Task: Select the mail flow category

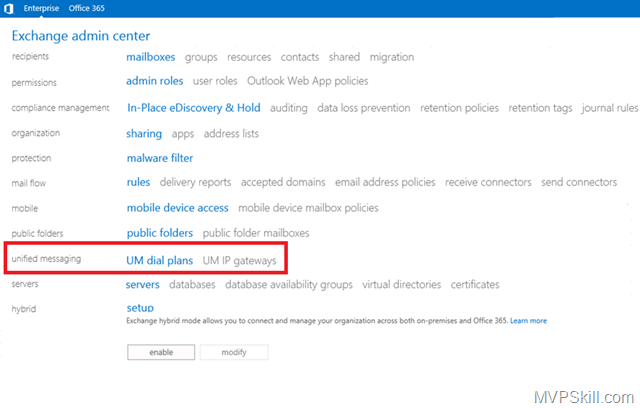Action: tap(29, 183)
